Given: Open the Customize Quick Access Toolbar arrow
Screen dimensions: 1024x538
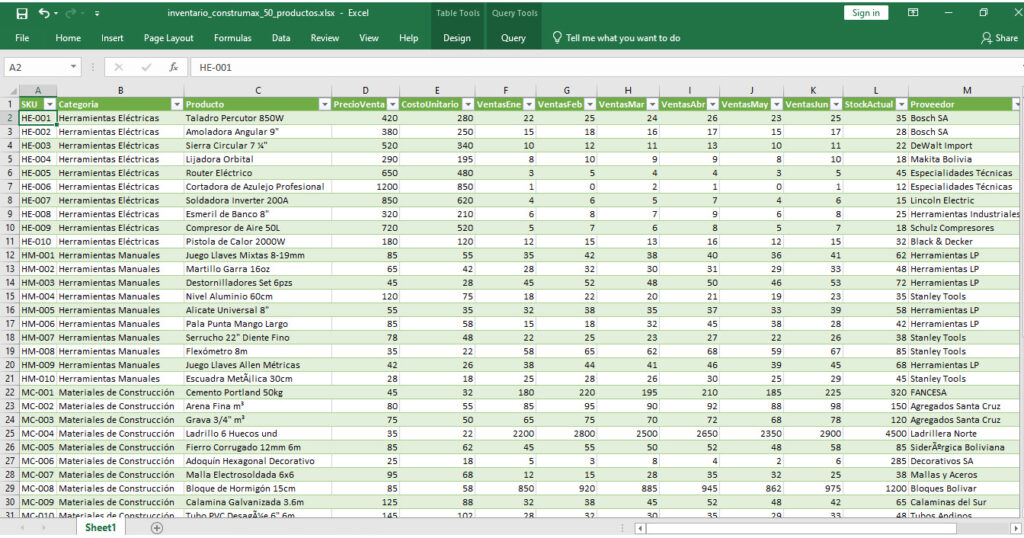Looking at the screenshot, I should 97,14.
